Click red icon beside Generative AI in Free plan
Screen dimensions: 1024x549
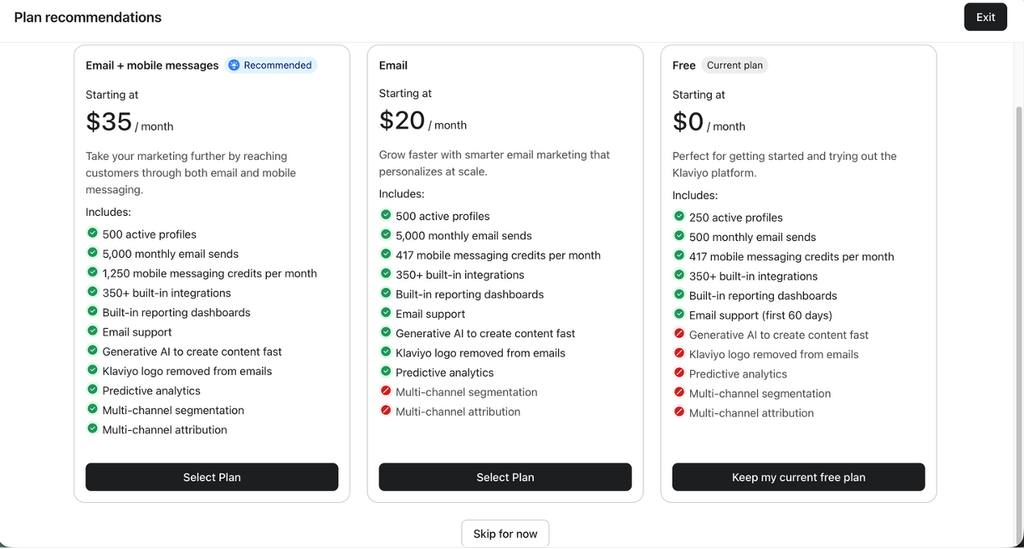679,334
